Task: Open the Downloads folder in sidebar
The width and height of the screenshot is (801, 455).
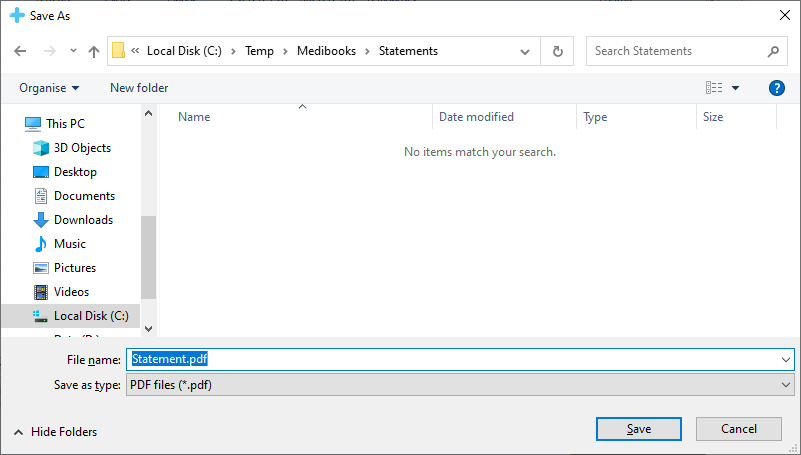Action: tap(83, 220)
